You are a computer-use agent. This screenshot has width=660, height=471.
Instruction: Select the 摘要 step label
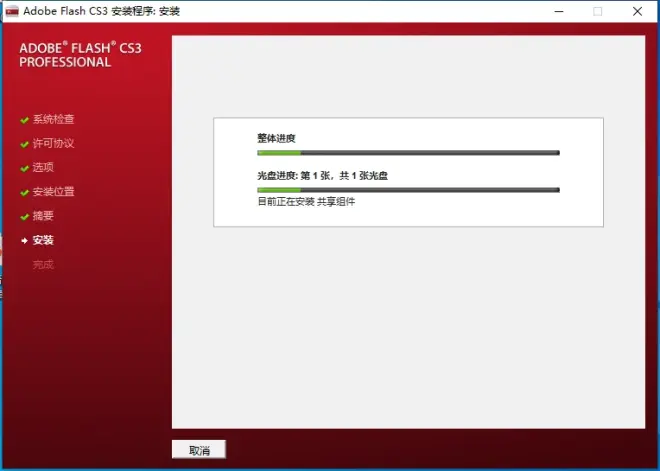(43, 216)
